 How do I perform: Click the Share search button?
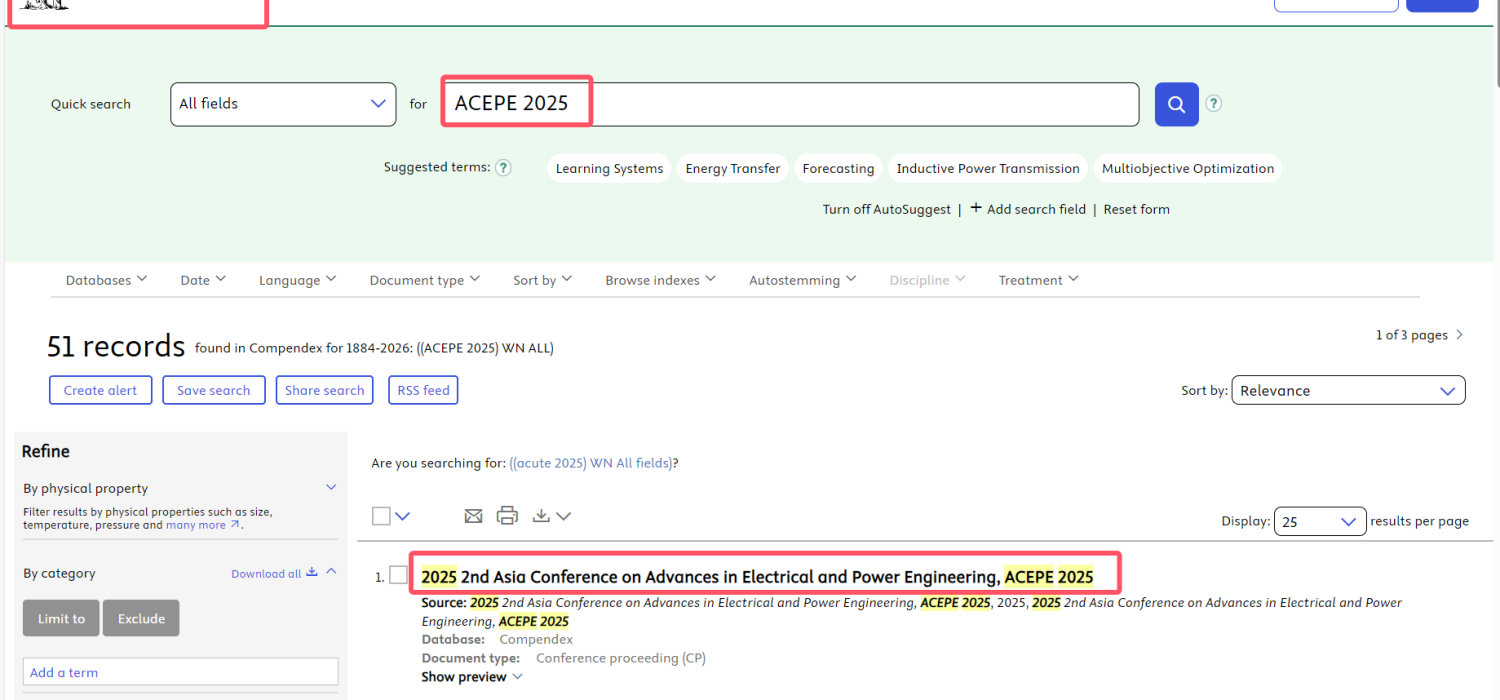point(324,390)
